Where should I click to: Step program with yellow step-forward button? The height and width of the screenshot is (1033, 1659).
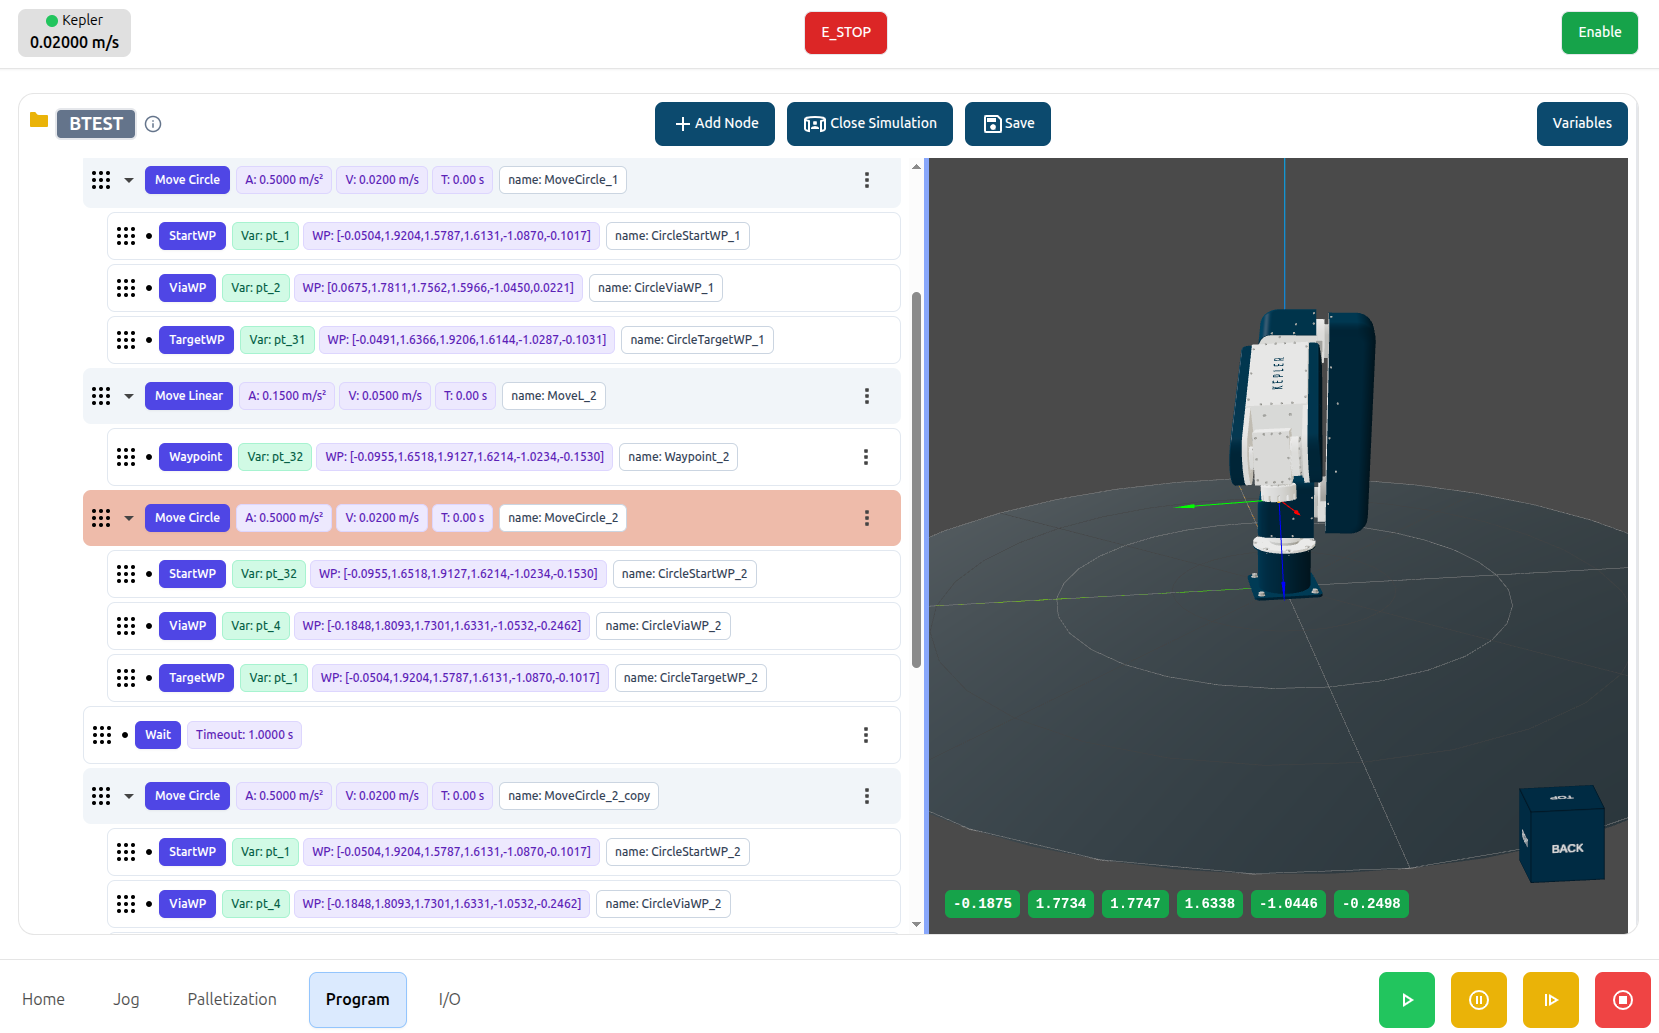coord(1551,1000)
